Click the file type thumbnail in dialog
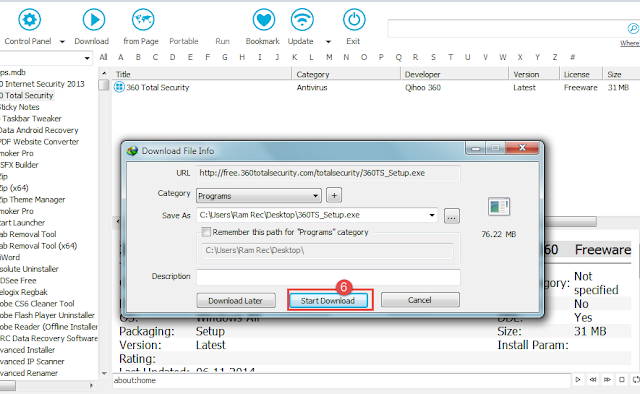640x394 pixels. point(498,206)
